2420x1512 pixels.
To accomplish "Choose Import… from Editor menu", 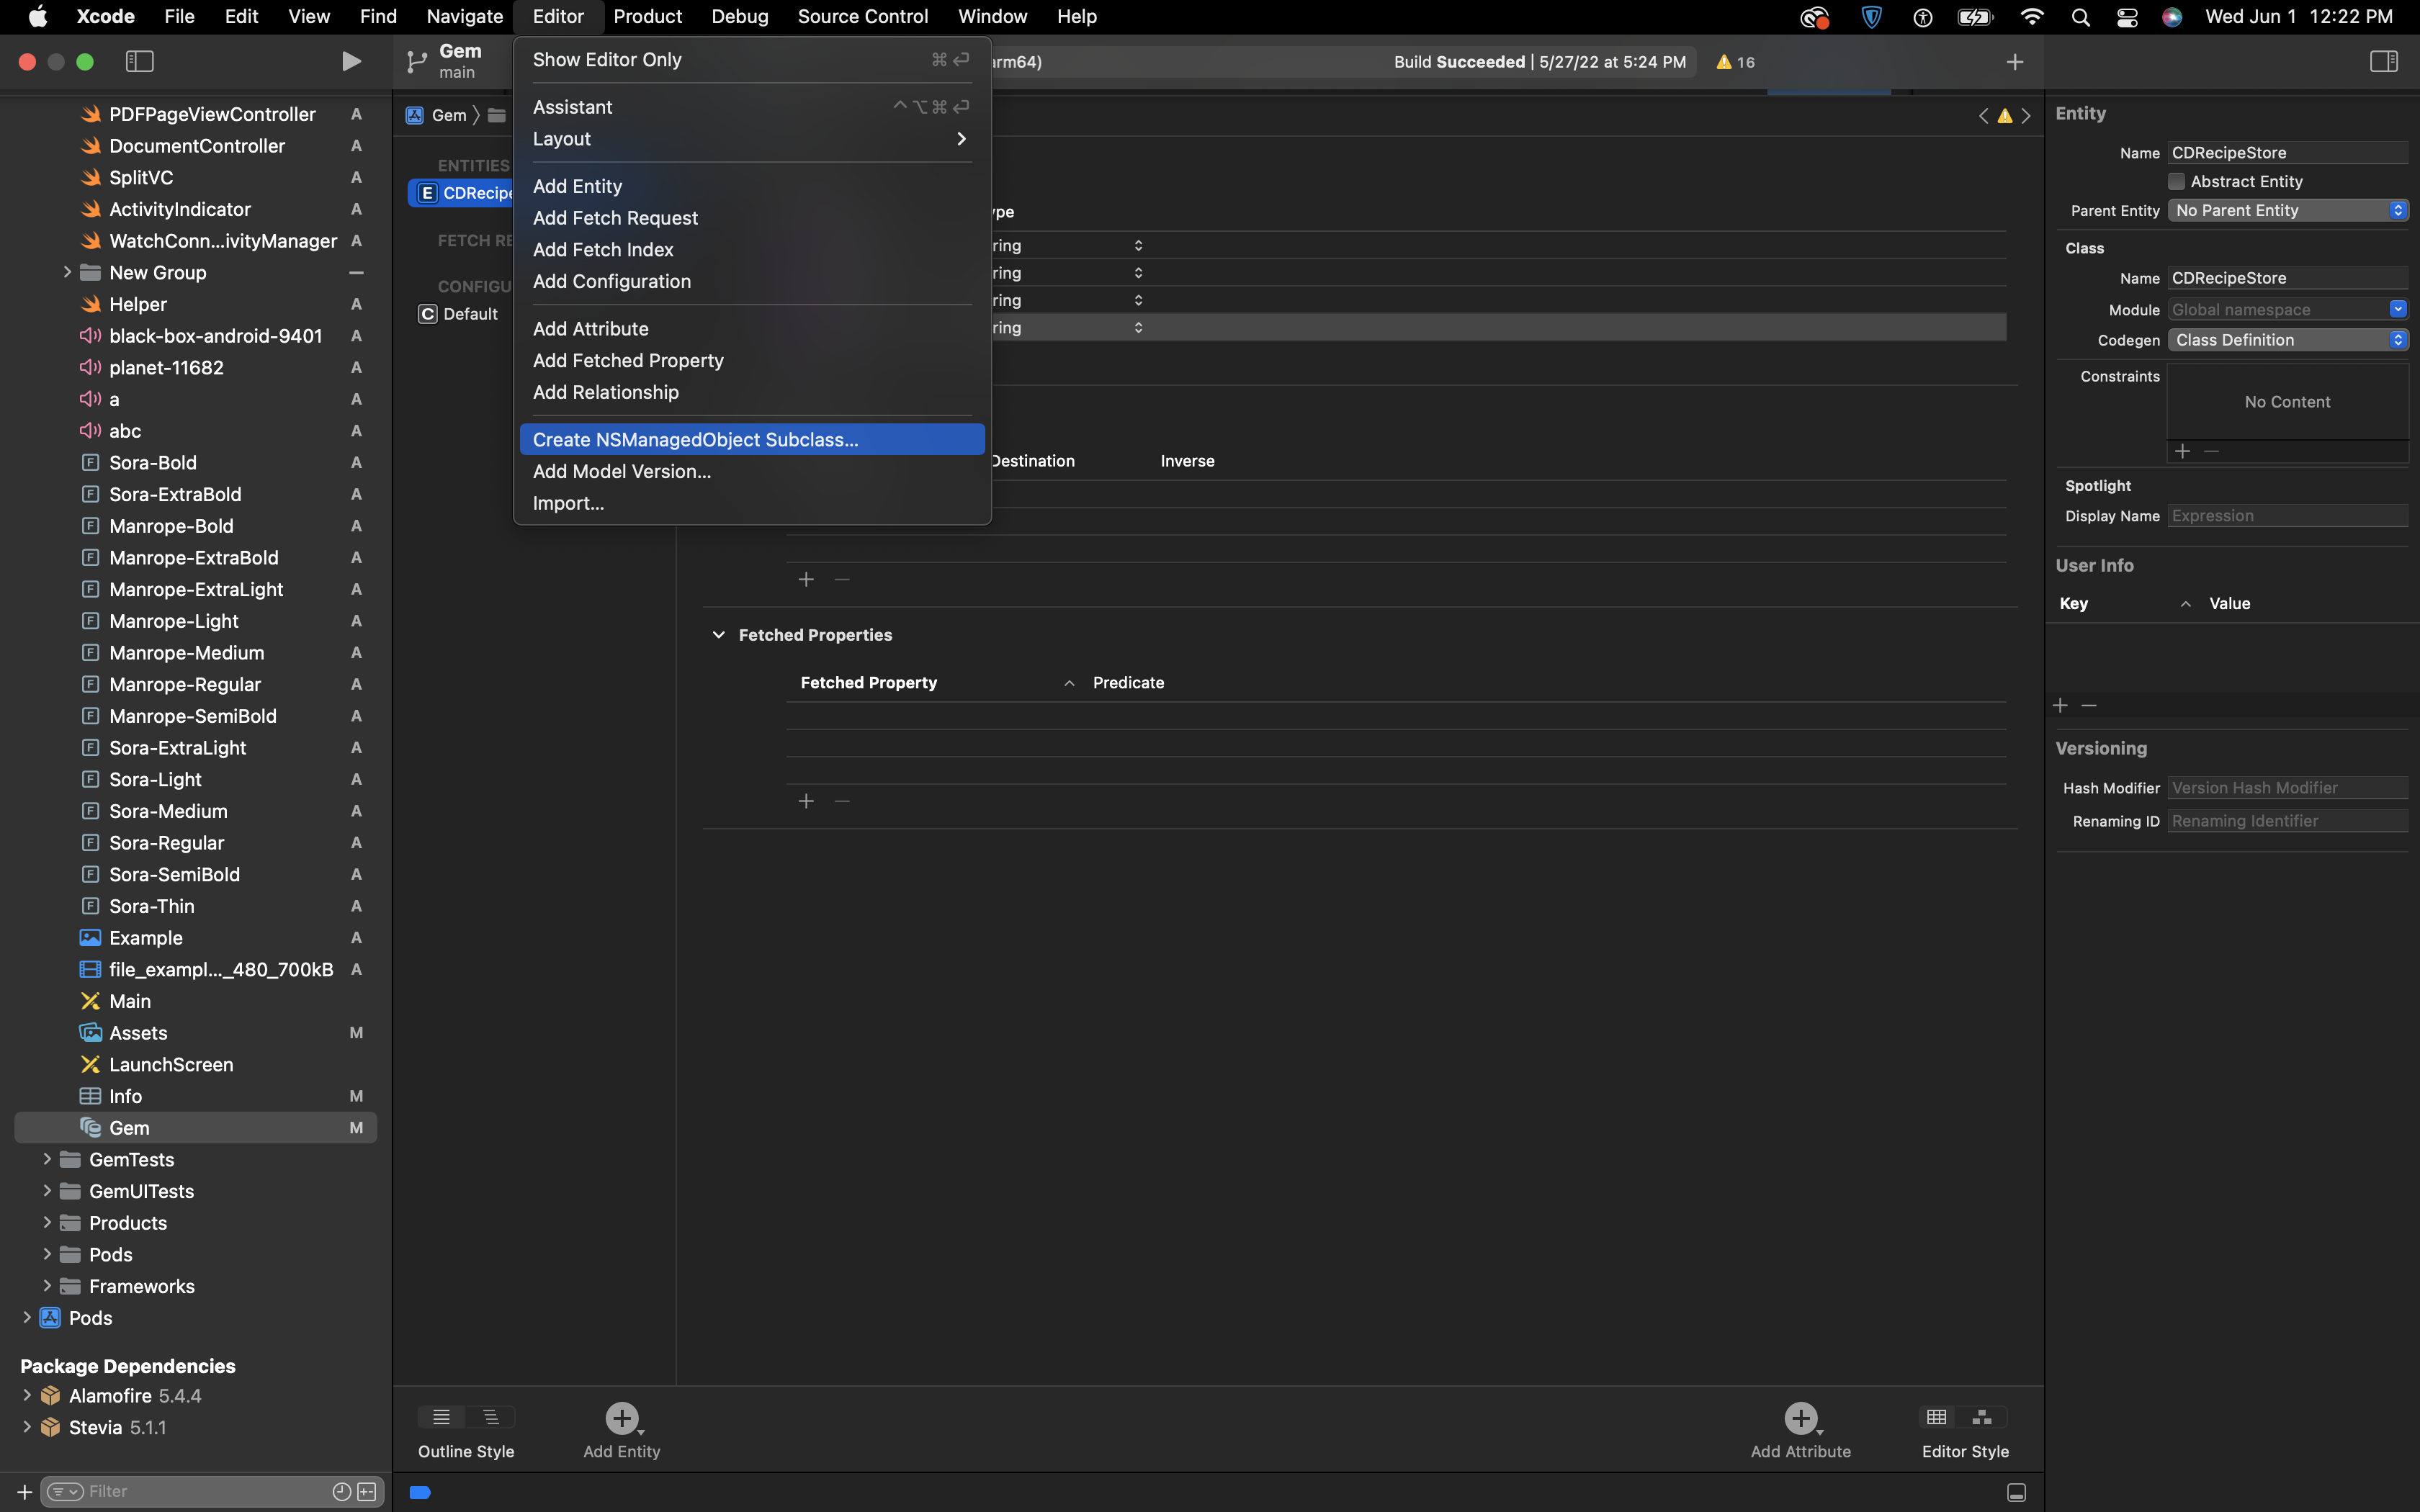I will click(x=752, y=503).
